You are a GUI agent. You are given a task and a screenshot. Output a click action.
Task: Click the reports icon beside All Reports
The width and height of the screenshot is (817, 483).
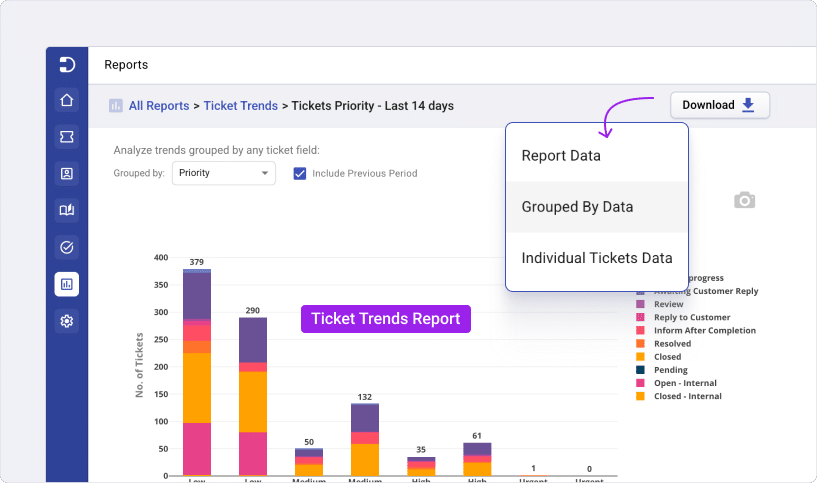[x=116, y=106]
